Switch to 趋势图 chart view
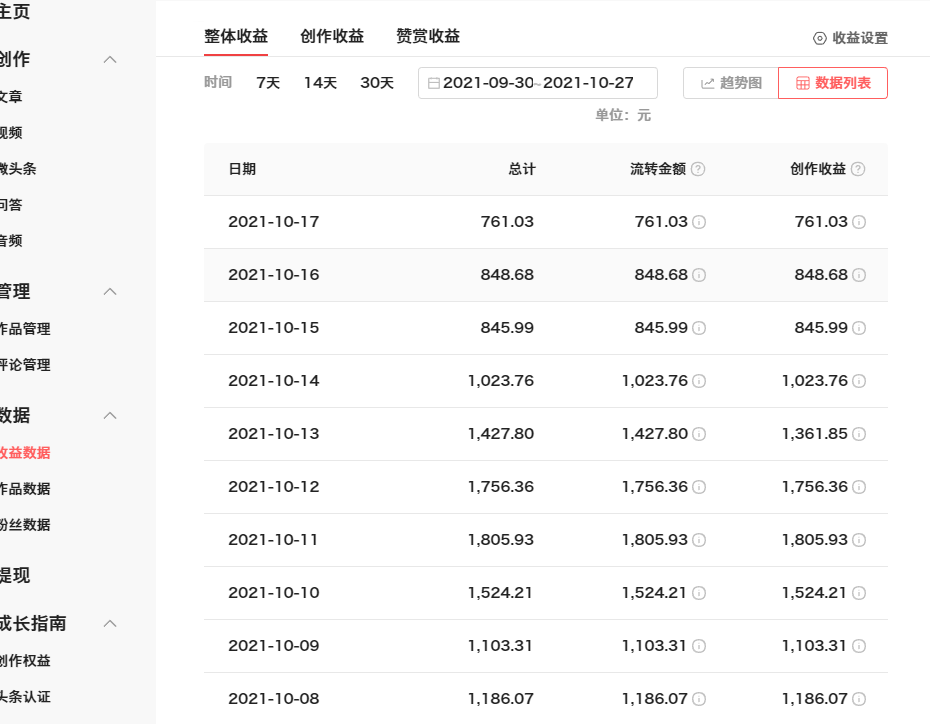This screenshot has width=930, height=724. (731, 83)
